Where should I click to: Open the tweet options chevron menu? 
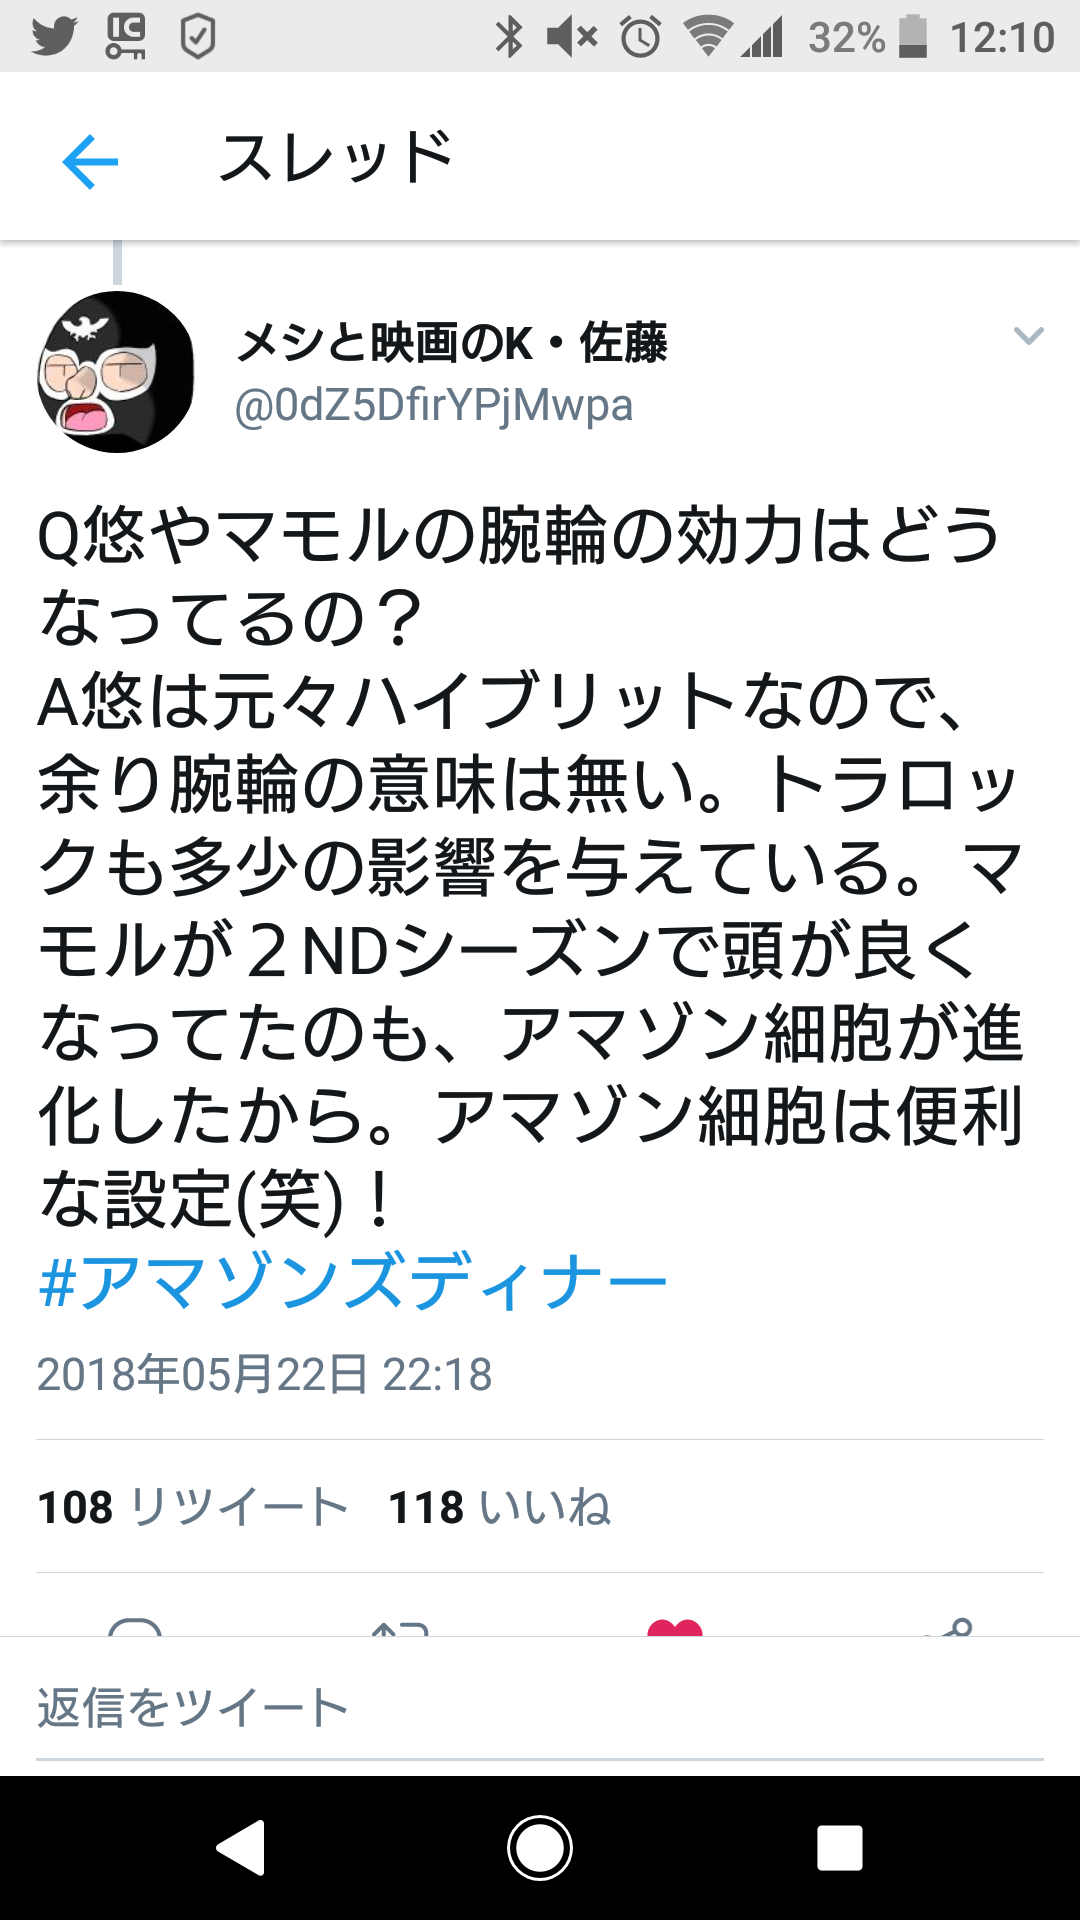(1028, 336)
